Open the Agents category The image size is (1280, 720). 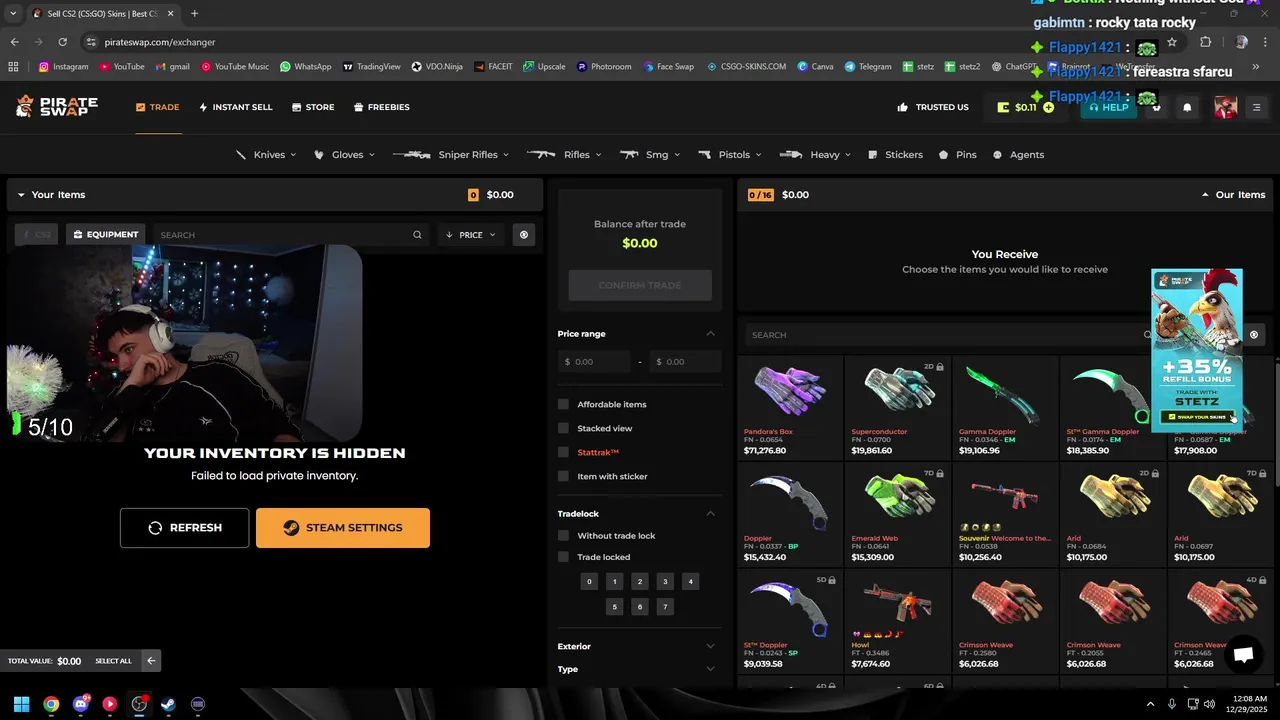[x=1018, y=155]
